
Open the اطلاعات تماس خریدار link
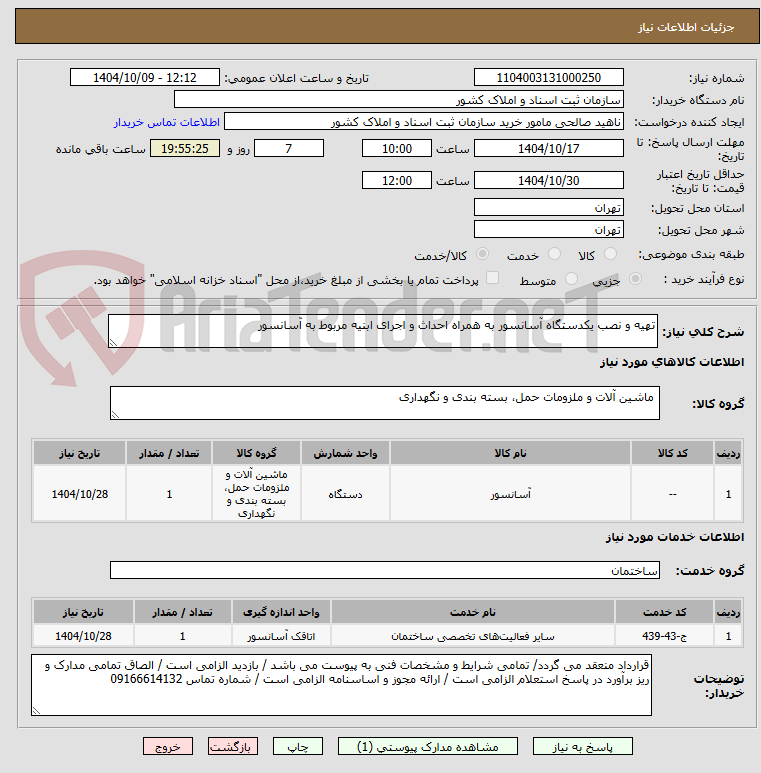(167, 122)
